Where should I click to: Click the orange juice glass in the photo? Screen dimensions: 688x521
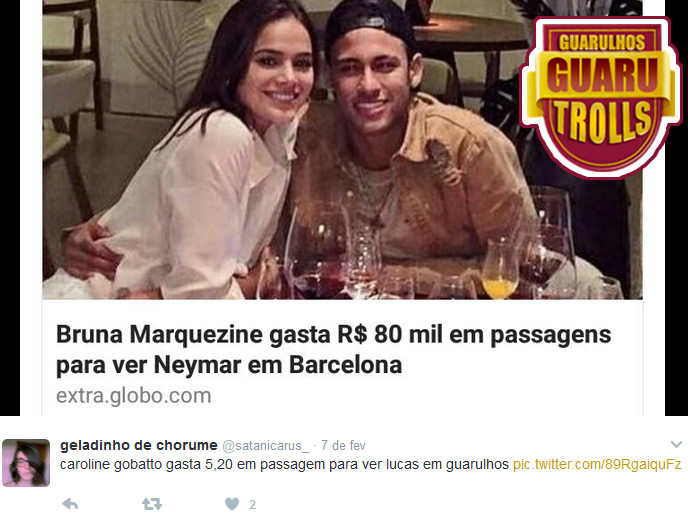click(x=500, y=268)
